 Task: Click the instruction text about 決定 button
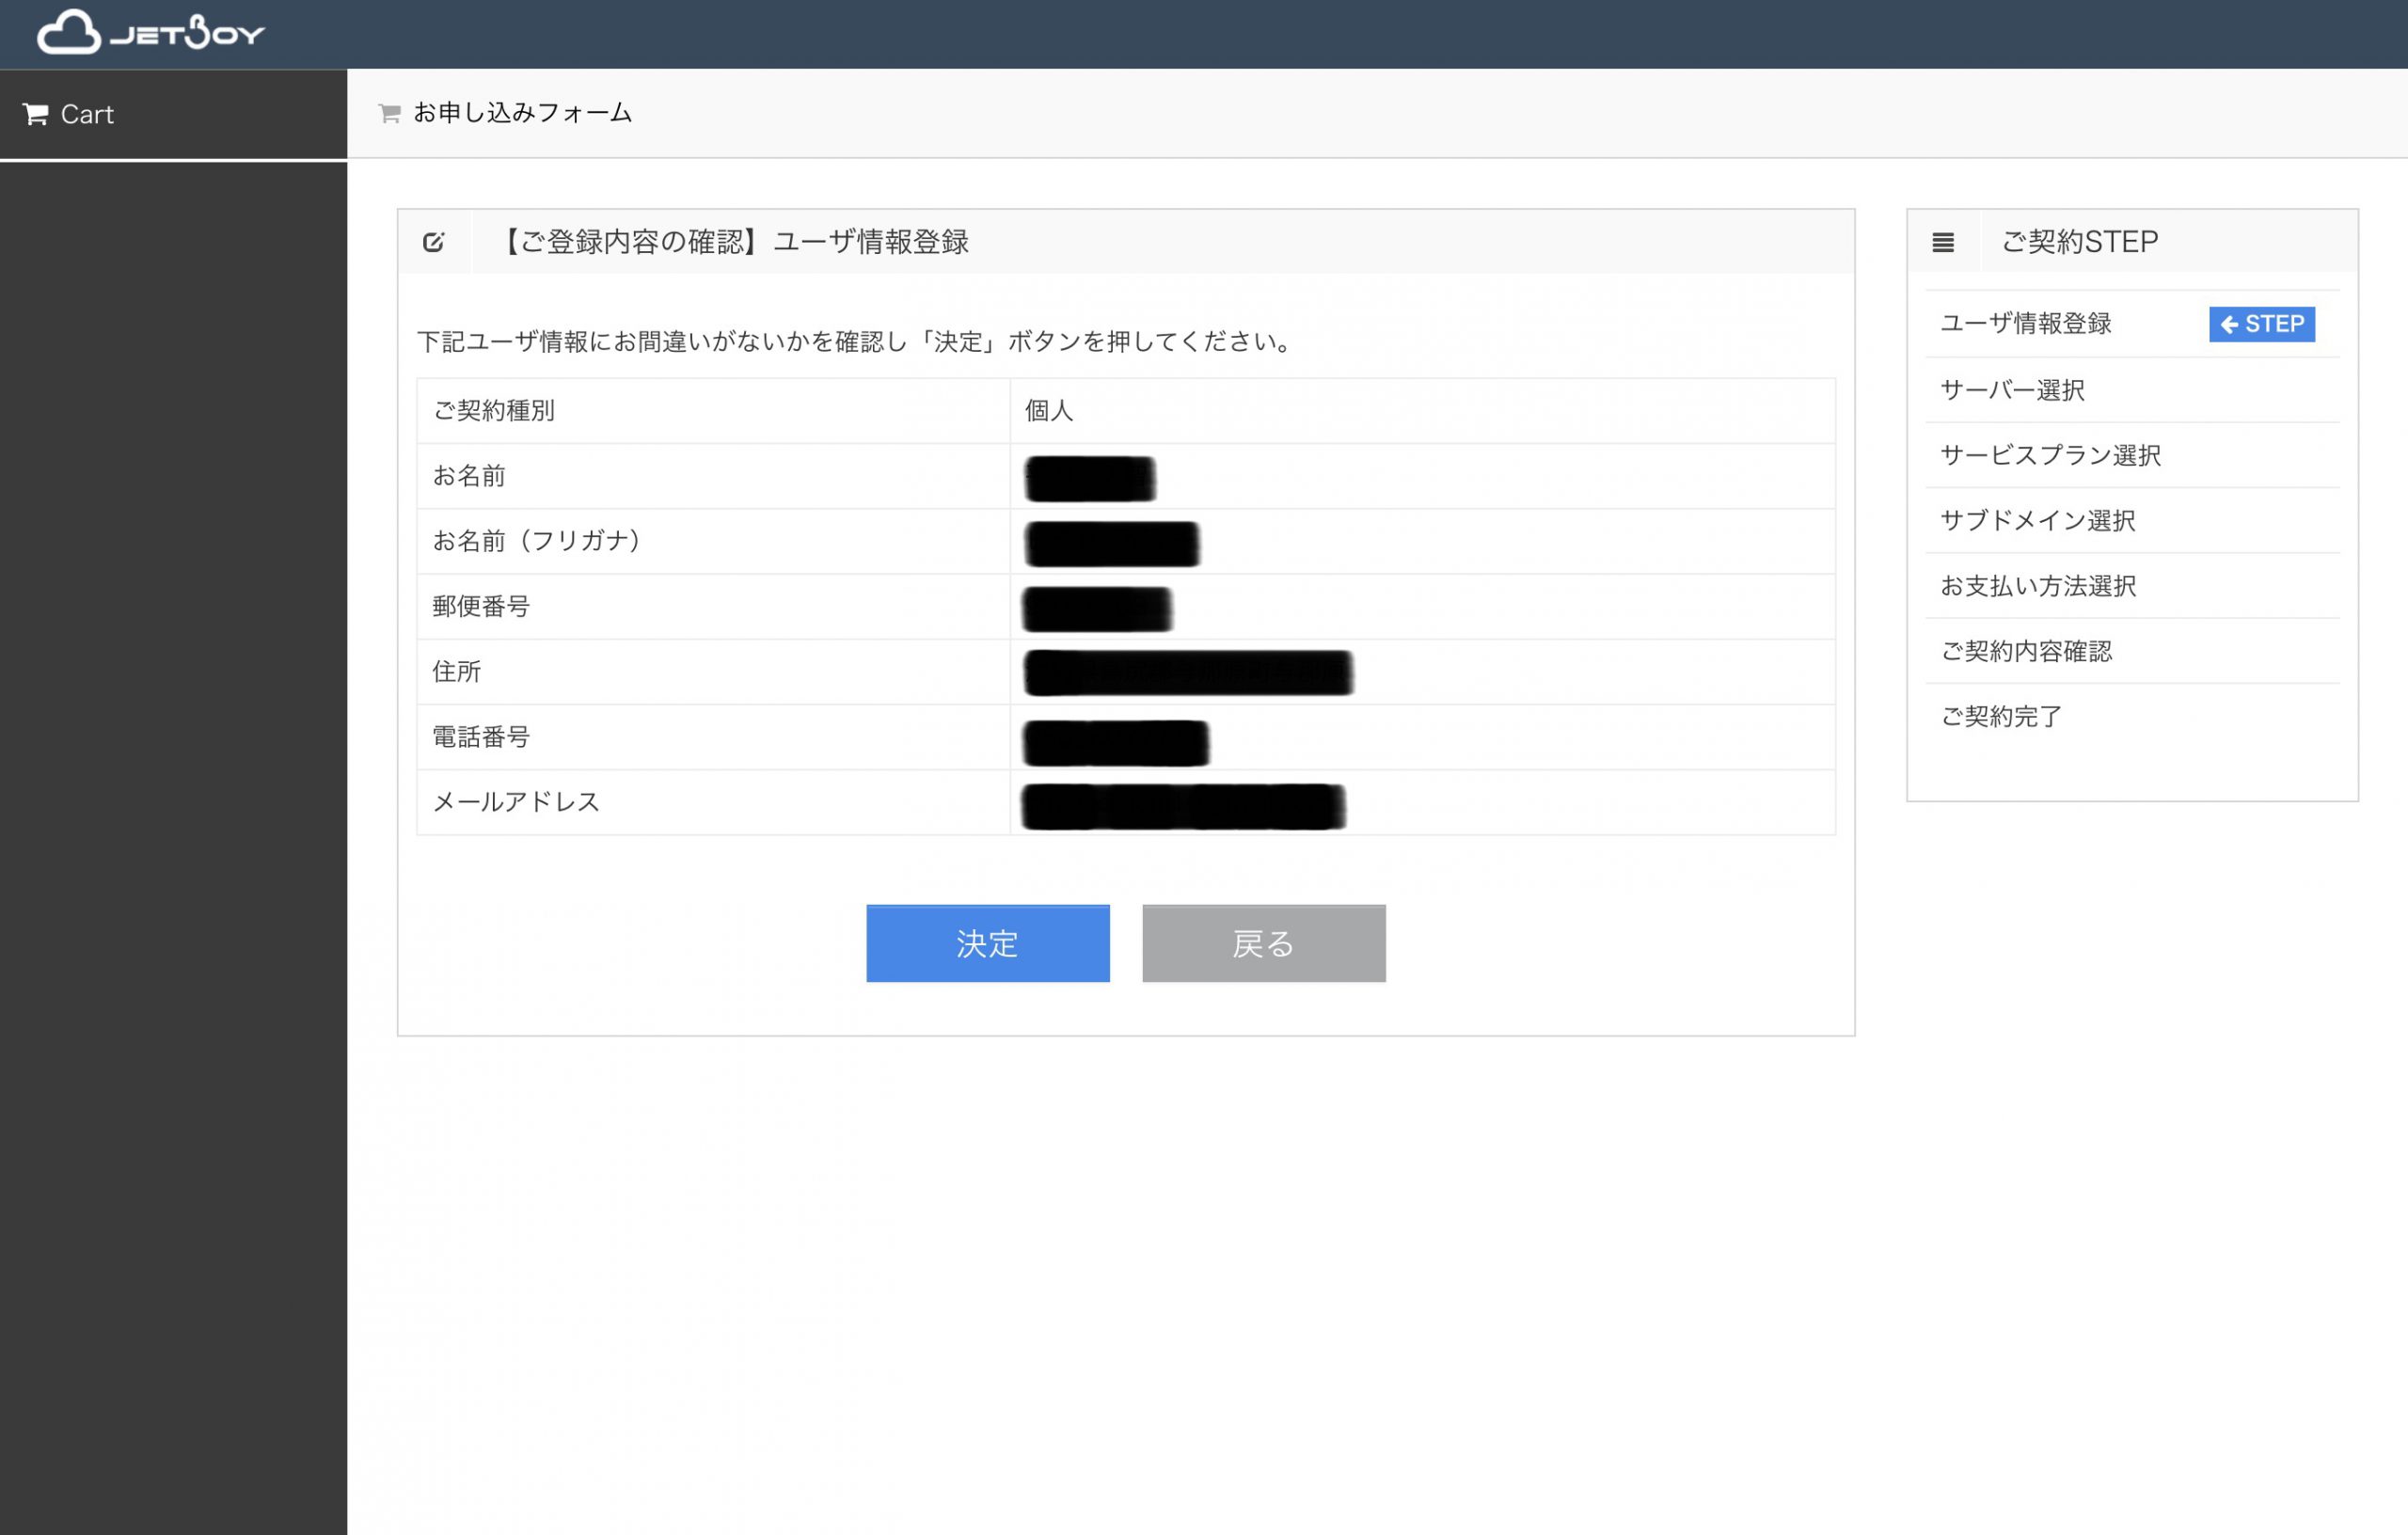[855, 342]
